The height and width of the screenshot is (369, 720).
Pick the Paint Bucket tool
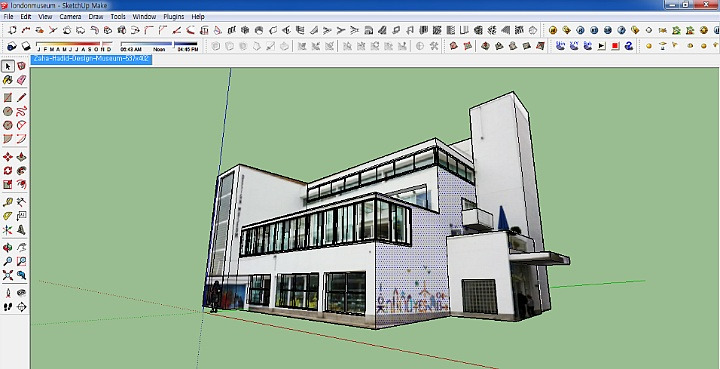(x=8, y=80)
